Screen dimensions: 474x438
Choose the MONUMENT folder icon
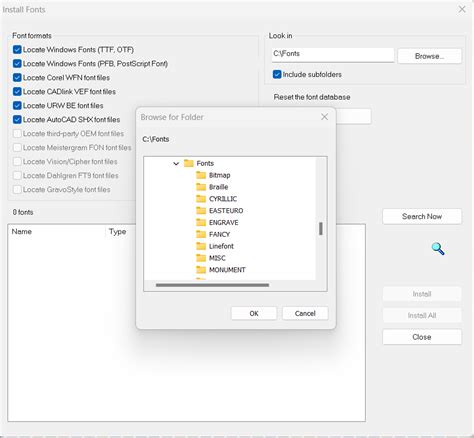click(201, 270)
